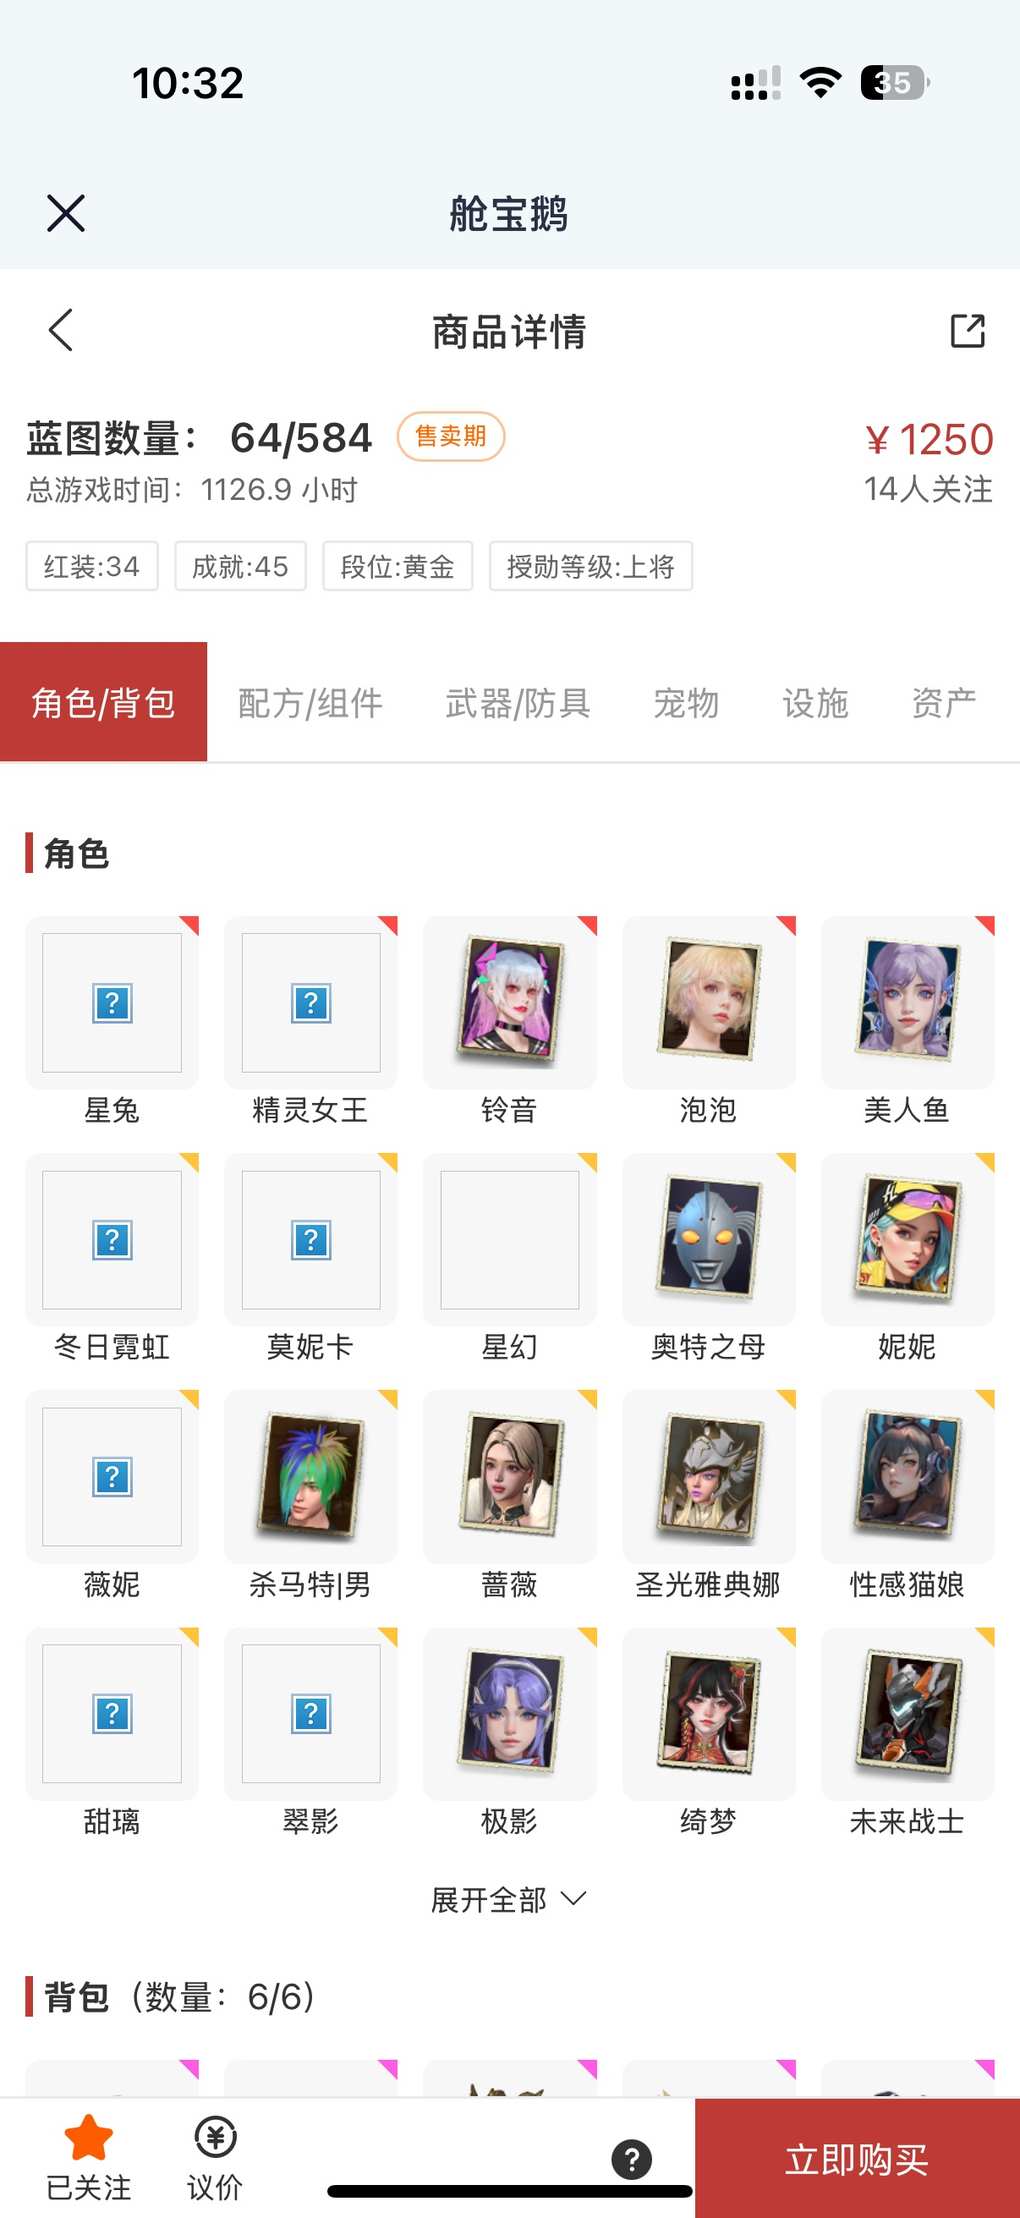Viewport: 1020px width, 2218px height.
Task: Open the 宠物 tab
Action: [x=686, y=703]
